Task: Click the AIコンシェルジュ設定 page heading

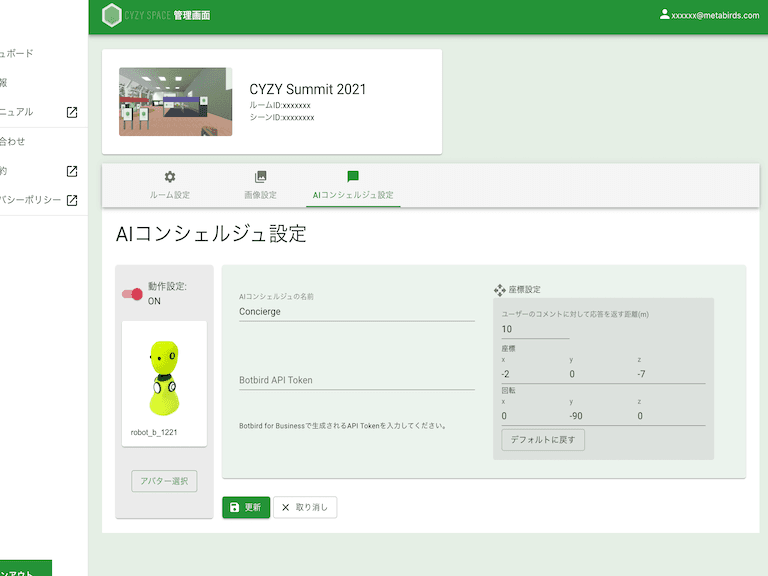Action: [211, 234]
